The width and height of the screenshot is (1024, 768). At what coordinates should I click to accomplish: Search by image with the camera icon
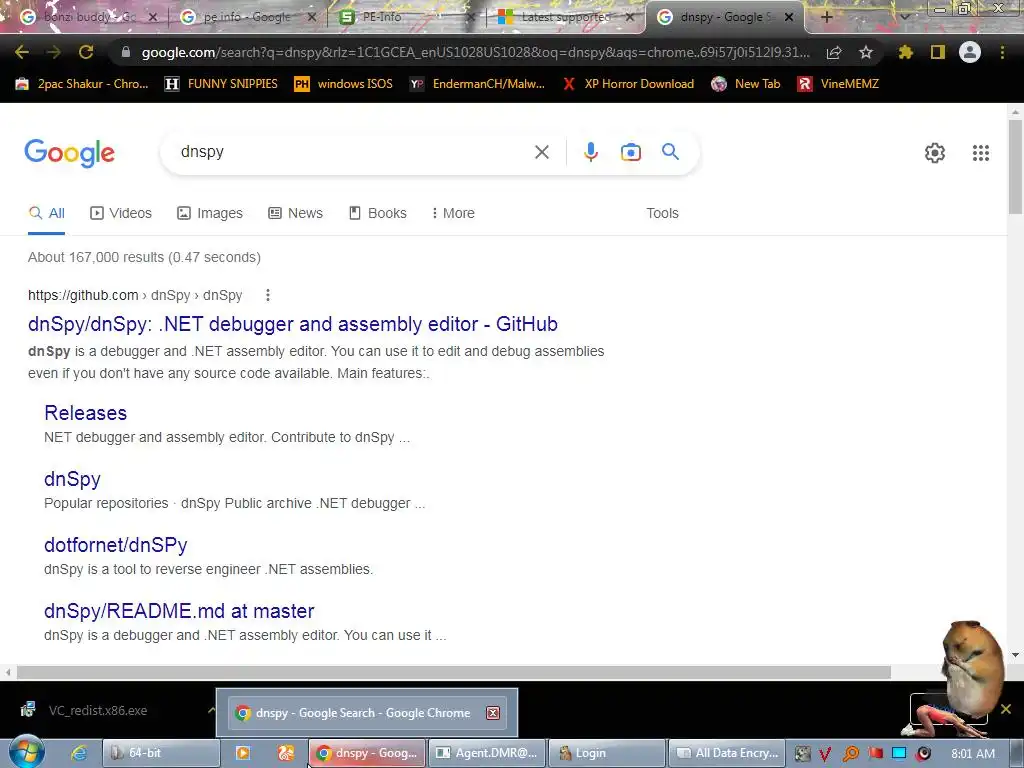tap(630, 152)
